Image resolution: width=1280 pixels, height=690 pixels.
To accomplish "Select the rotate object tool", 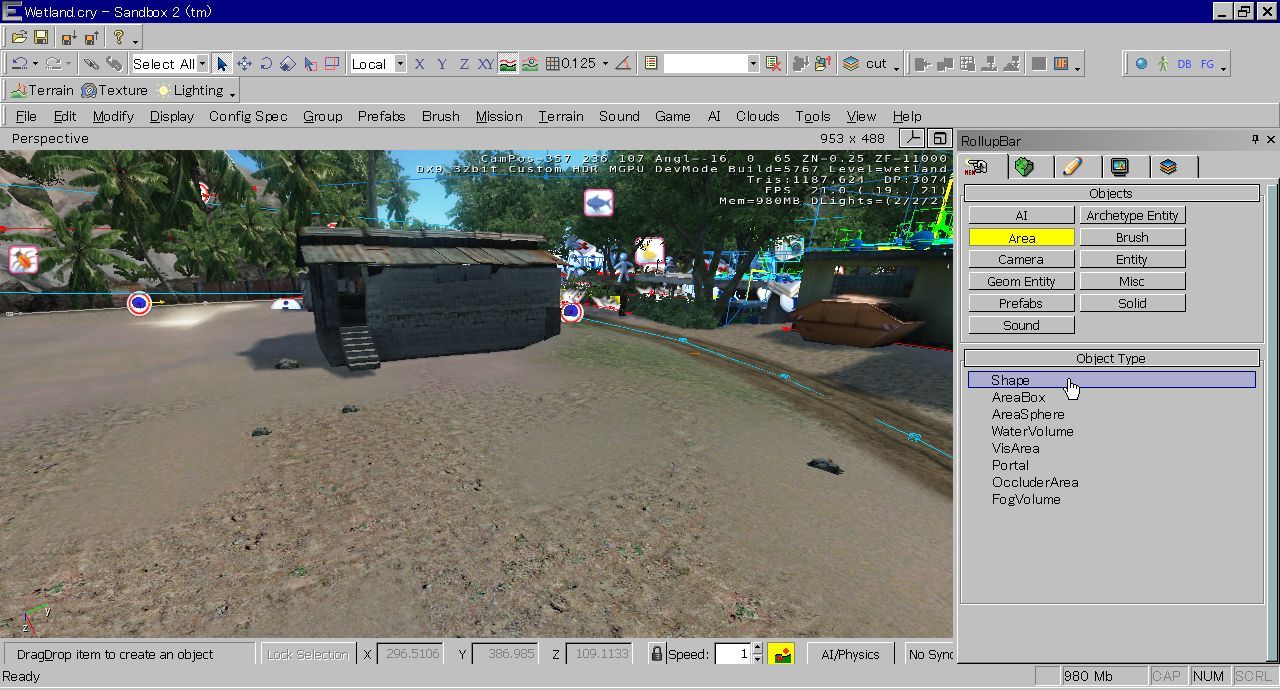I will [266, 63].
